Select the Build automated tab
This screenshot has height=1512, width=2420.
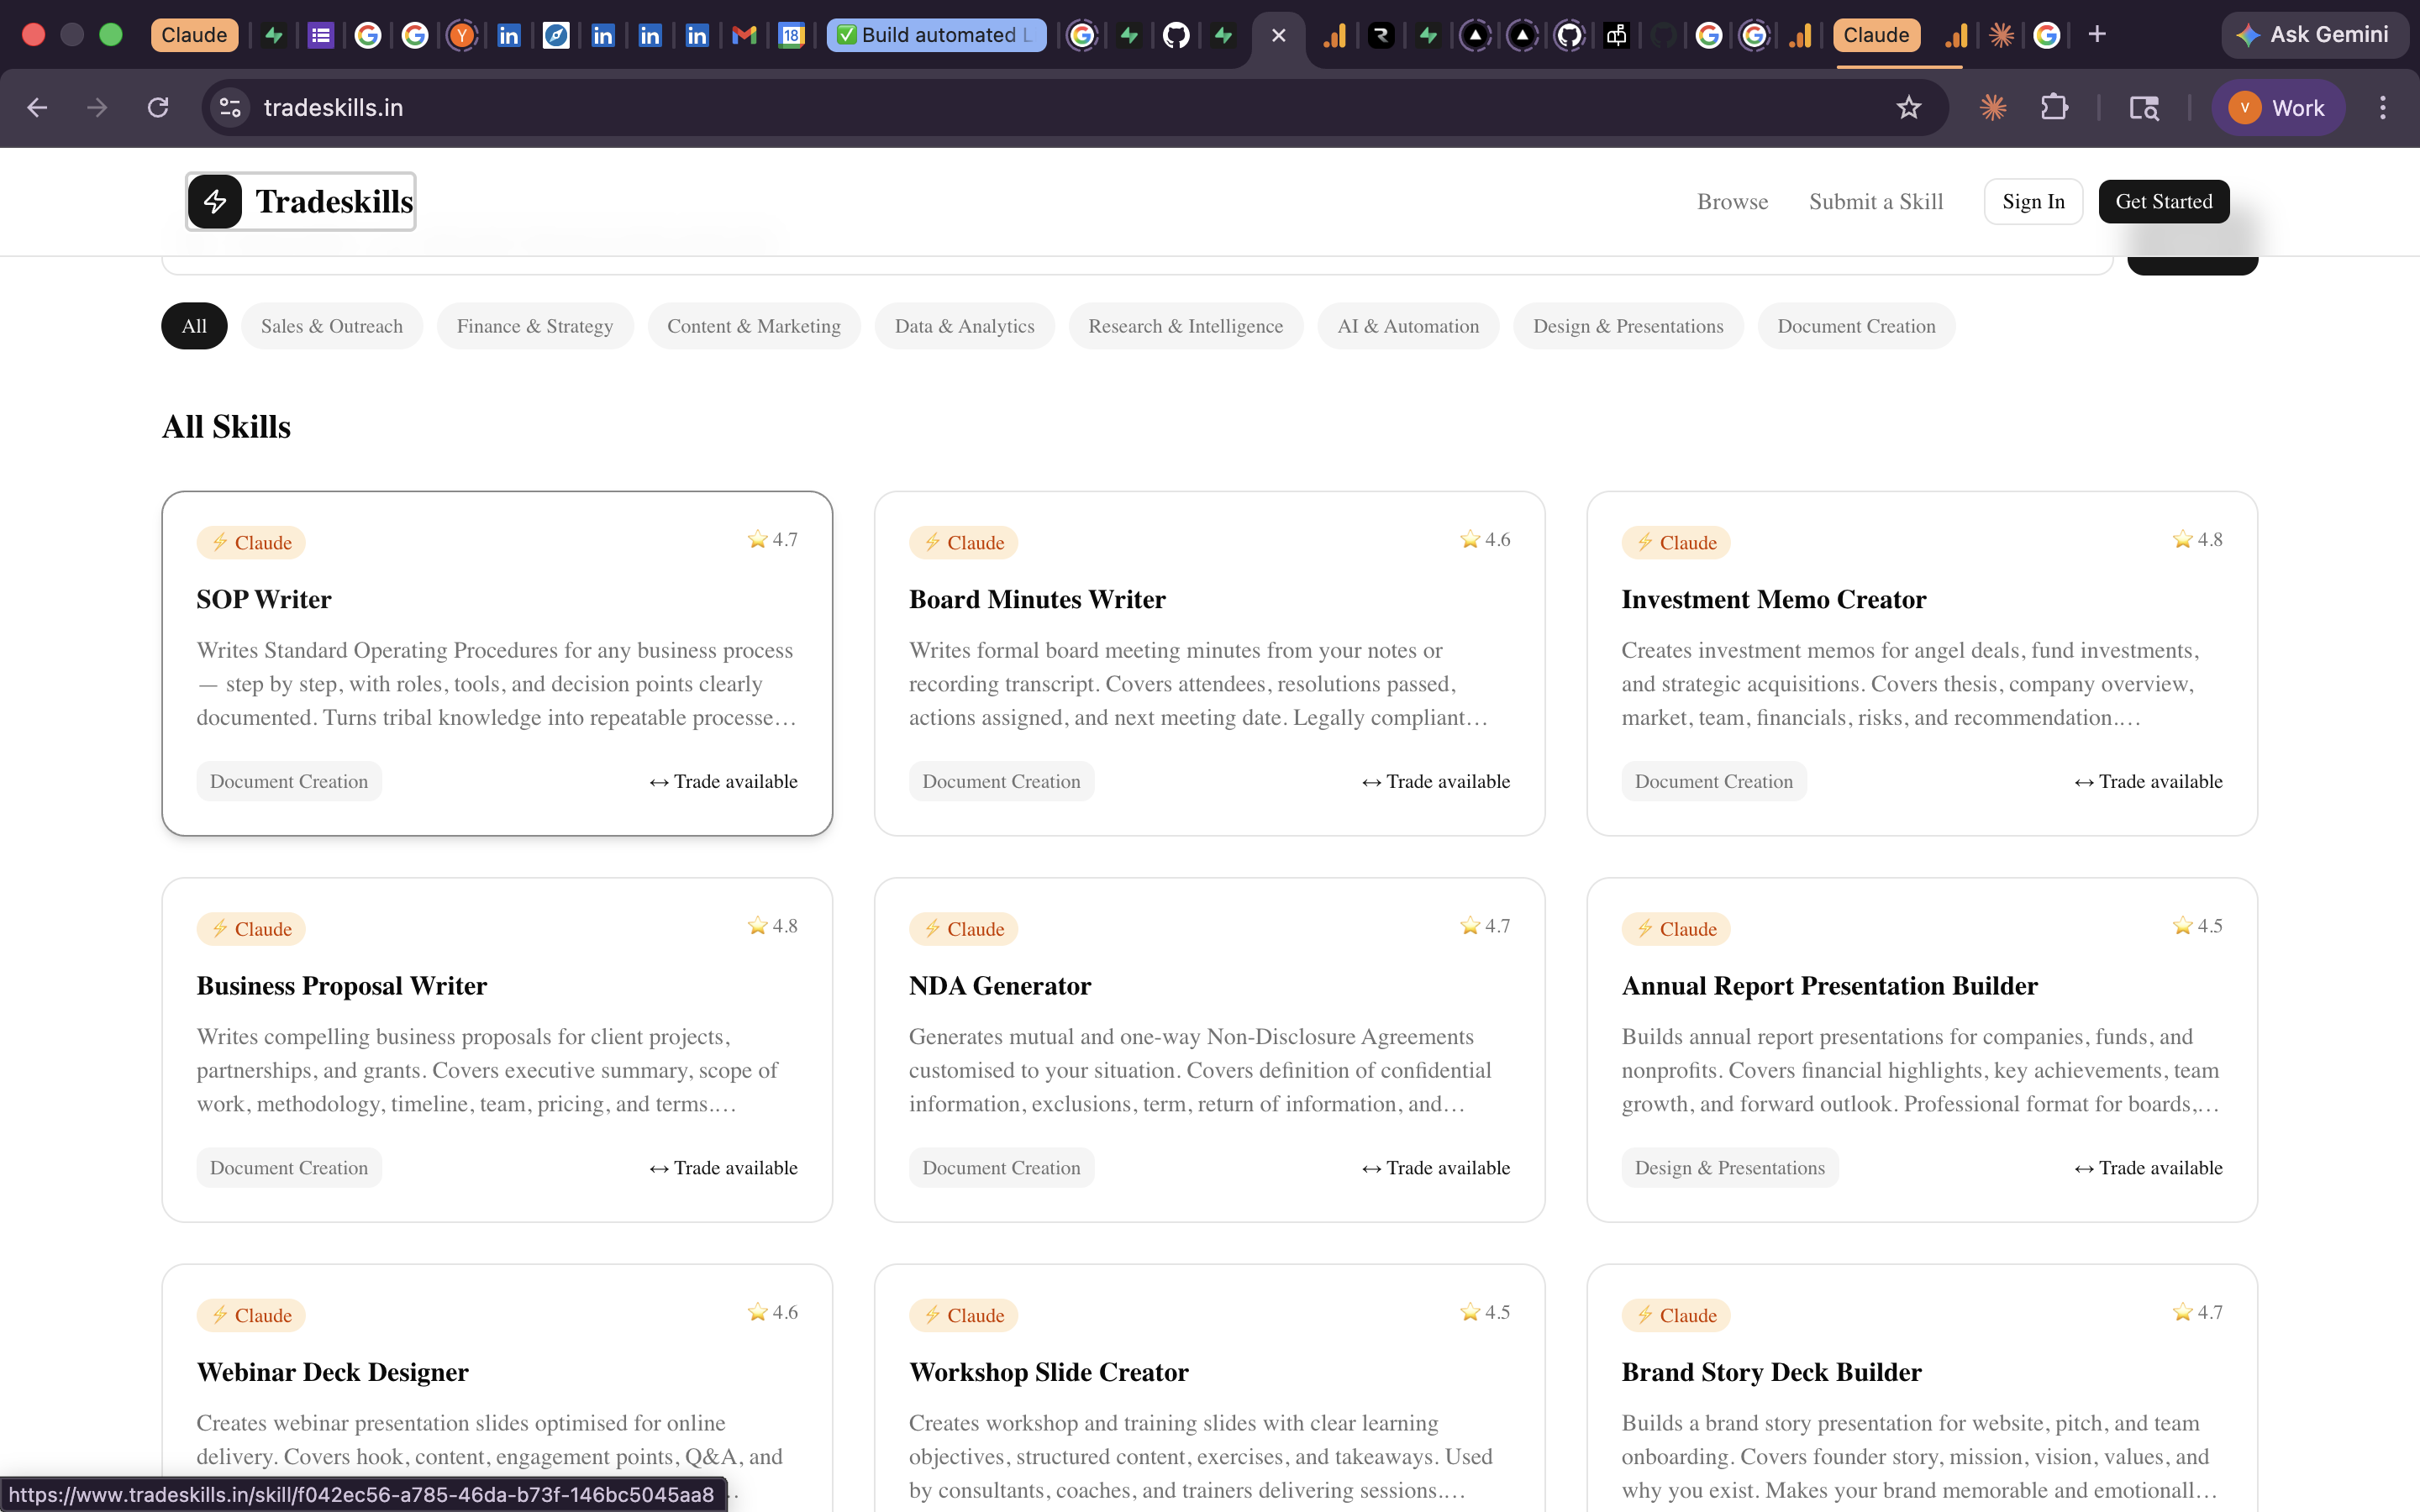coord(936,34)
